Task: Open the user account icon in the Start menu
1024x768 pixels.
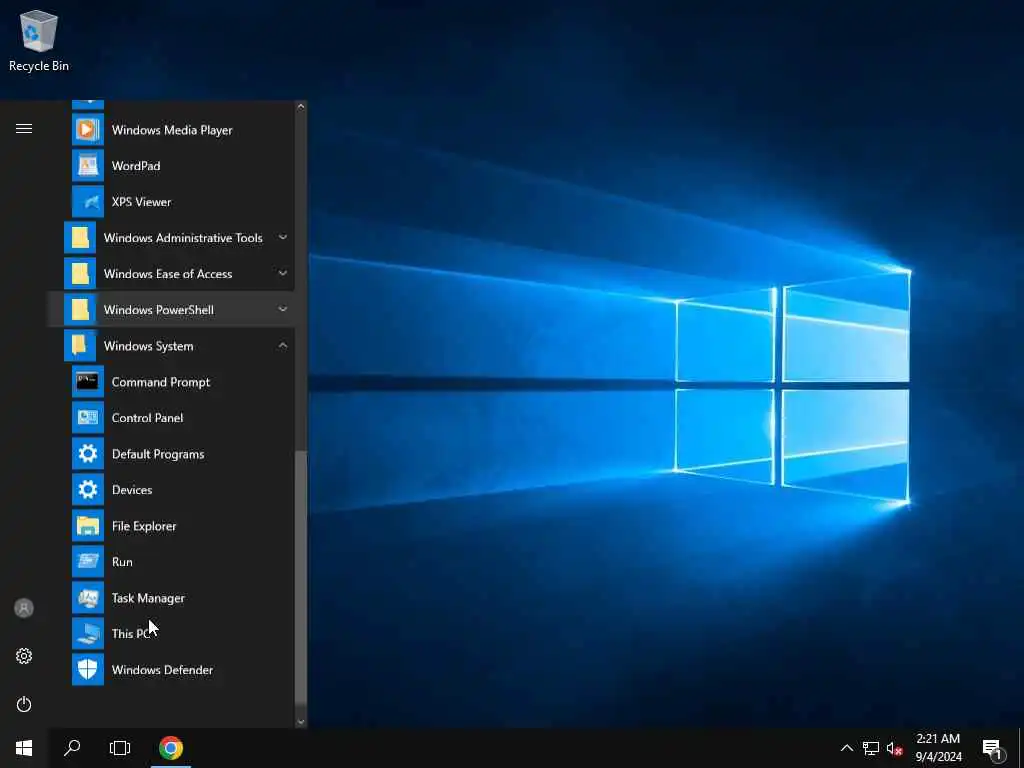Action: coord(24,608)
